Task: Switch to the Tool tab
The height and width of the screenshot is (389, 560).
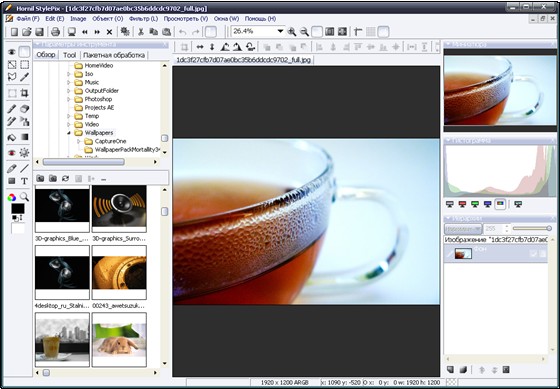Action: [70, 55]
